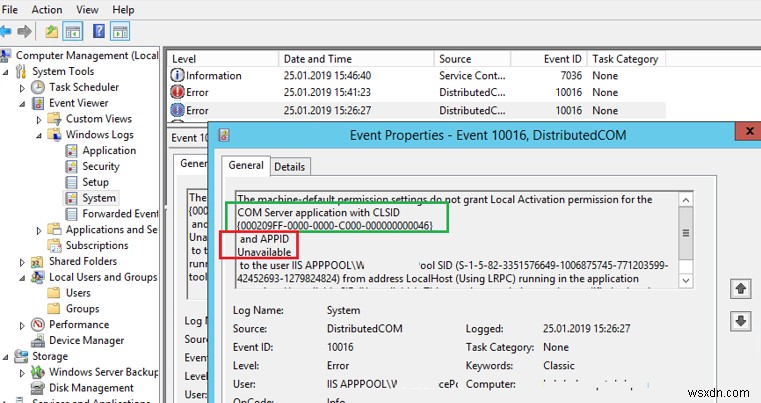Screen dimensions: 761x403
Task: Expand the Windows Server Backup node
Action: pyautogui.click(x=22, y=373)
